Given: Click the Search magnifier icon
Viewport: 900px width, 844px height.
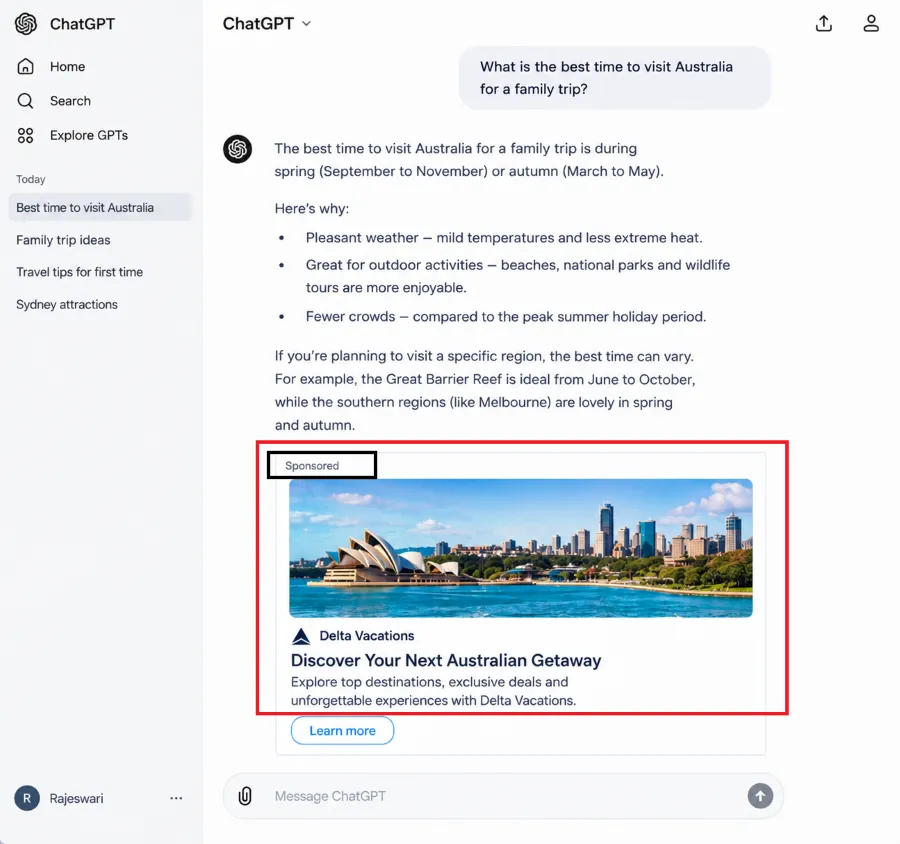Looking at the screenshot, I should [x=25, y=101].
